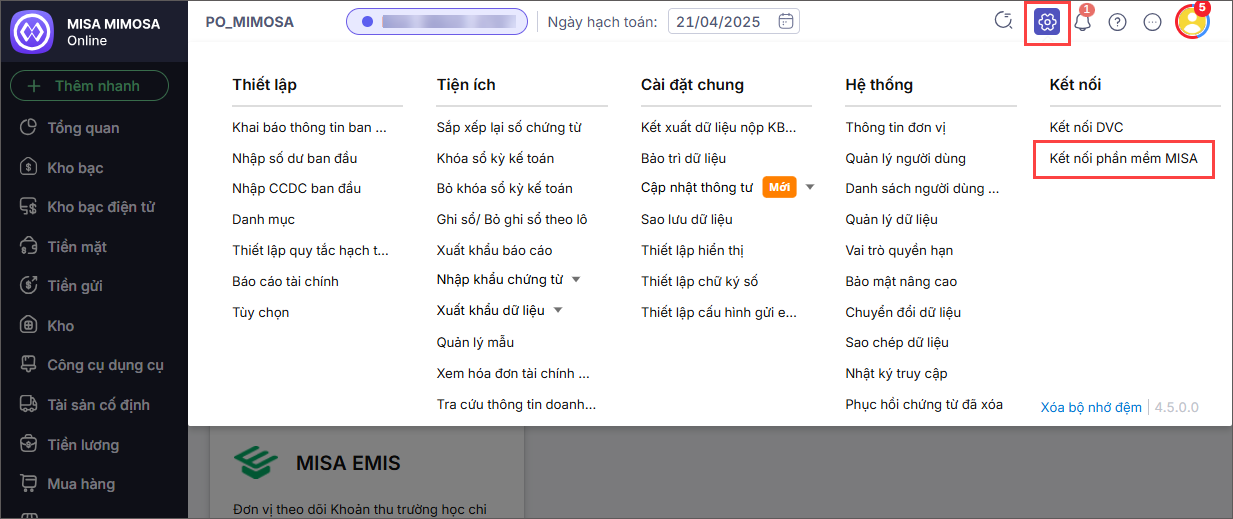Open the Tài sản cố định sidebar icon
Screen dimensions: 1233x519
[29, 404]
